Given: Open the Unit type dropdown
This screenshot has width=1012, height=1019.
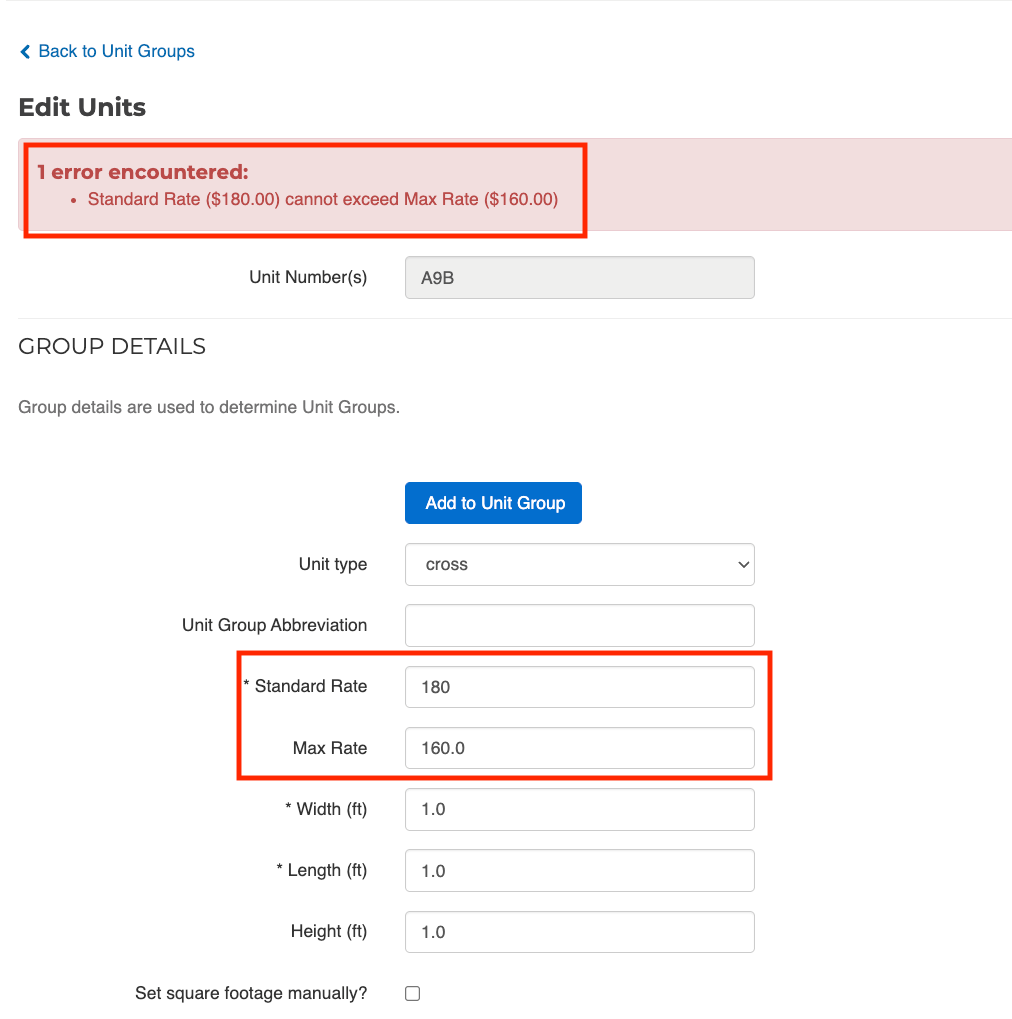Looking at the screenshot, I should (579, 564).
